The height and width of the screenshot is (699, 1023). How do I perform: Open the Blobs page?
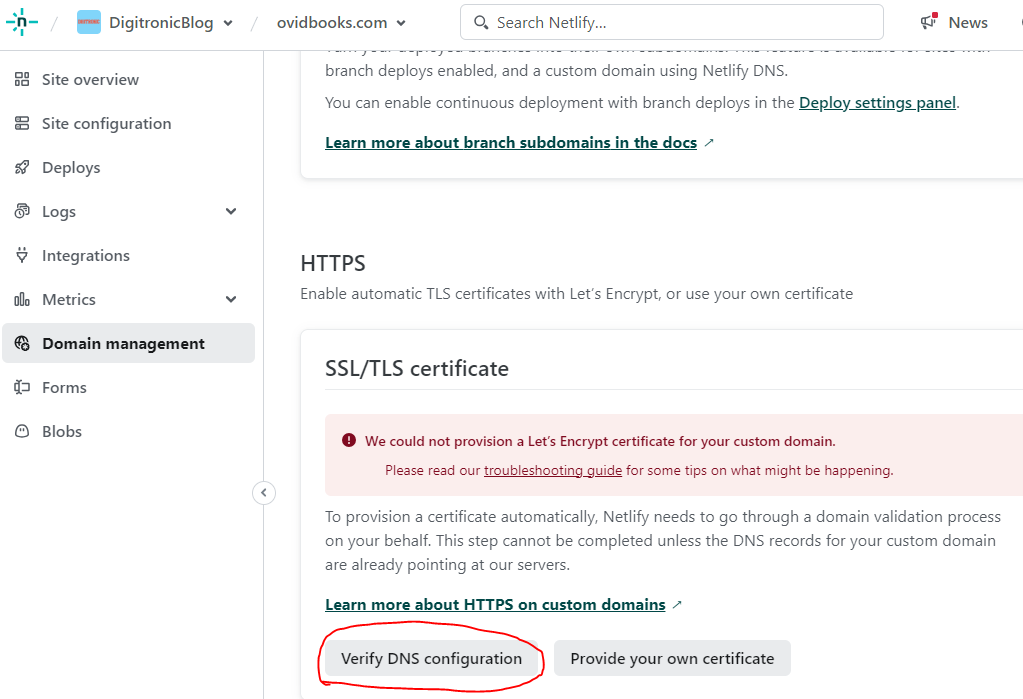pyautogui.click(x=62, y=431)
